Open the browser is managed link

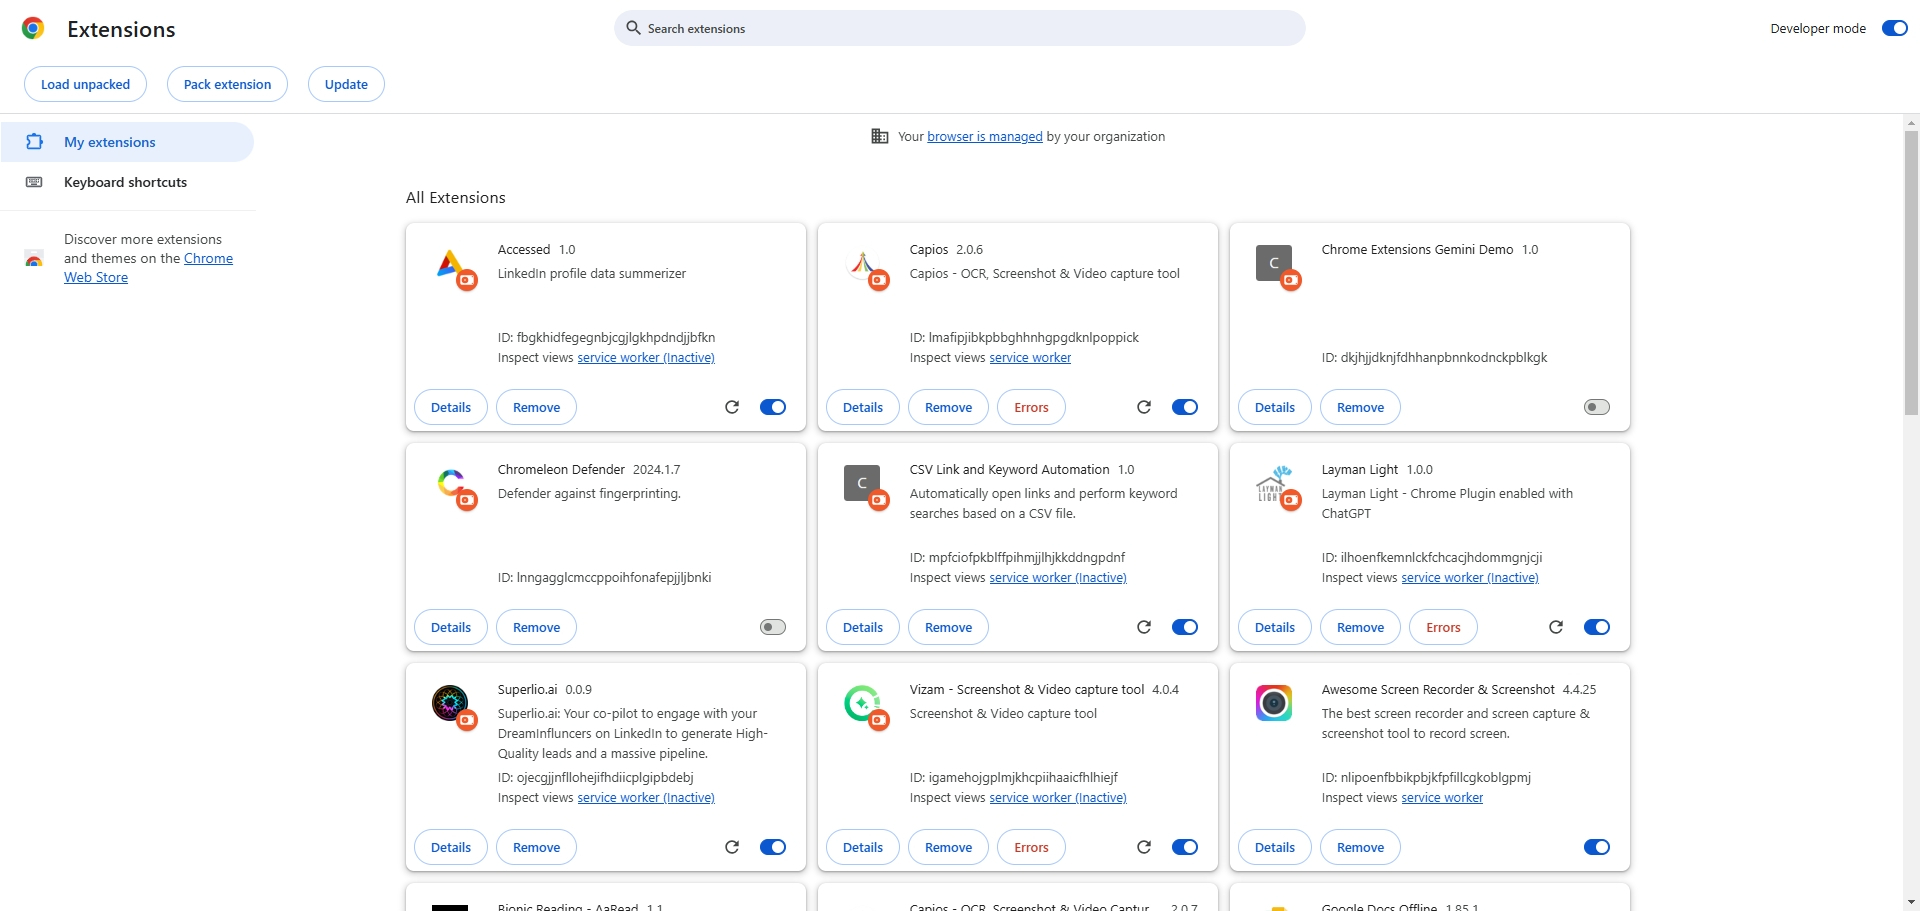click(x=985, y=136)
